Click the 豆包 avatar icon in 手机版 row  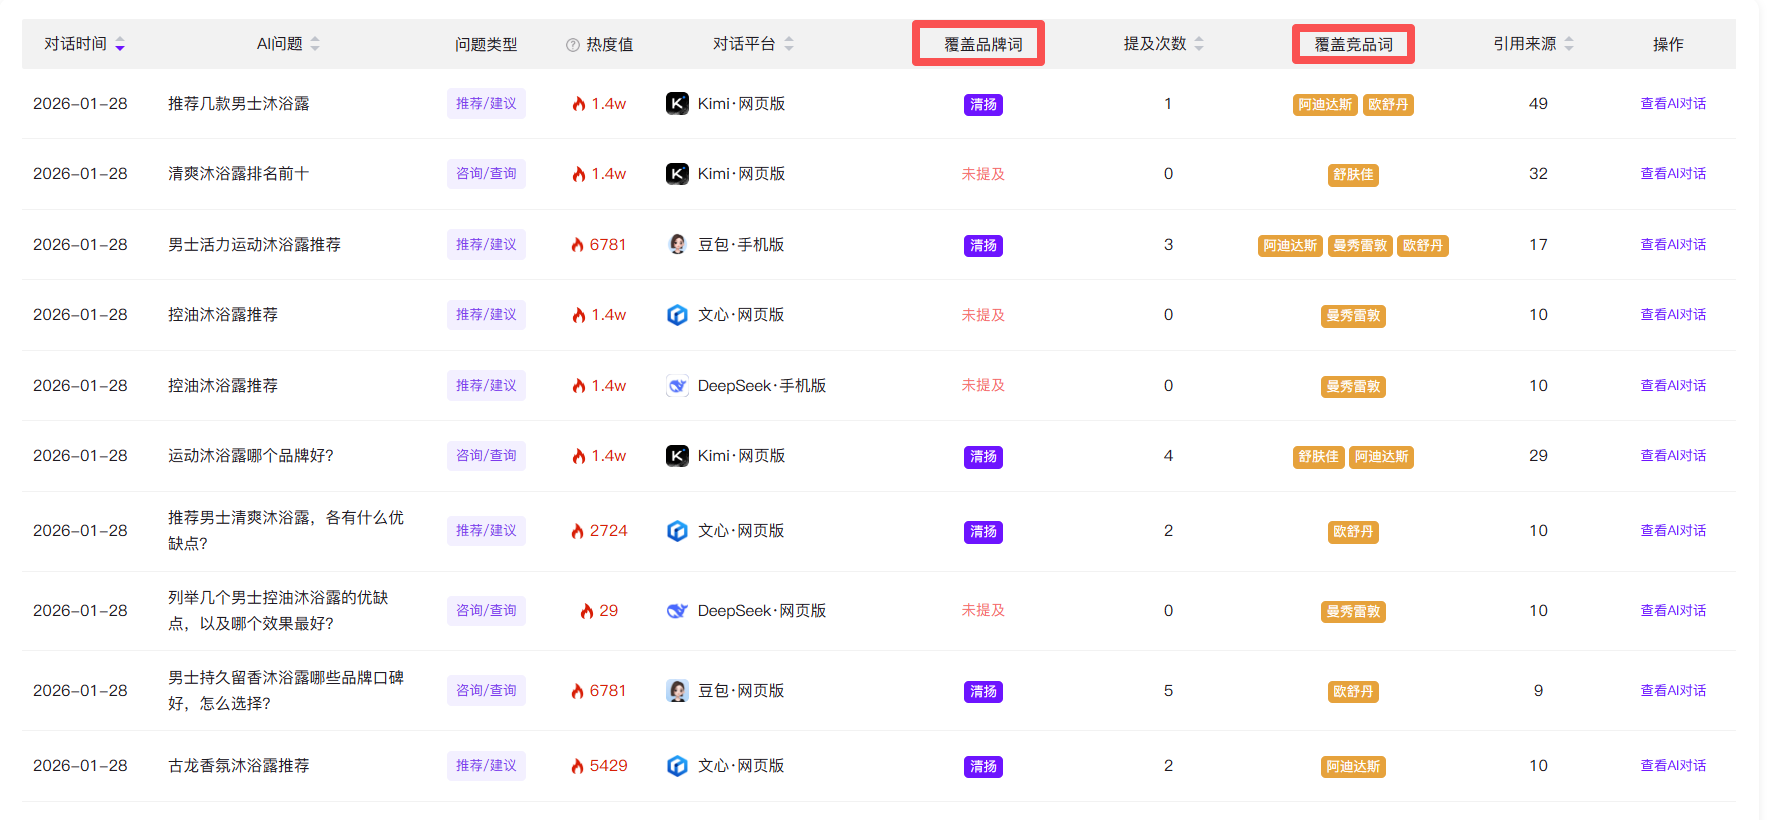click(677, 245)
